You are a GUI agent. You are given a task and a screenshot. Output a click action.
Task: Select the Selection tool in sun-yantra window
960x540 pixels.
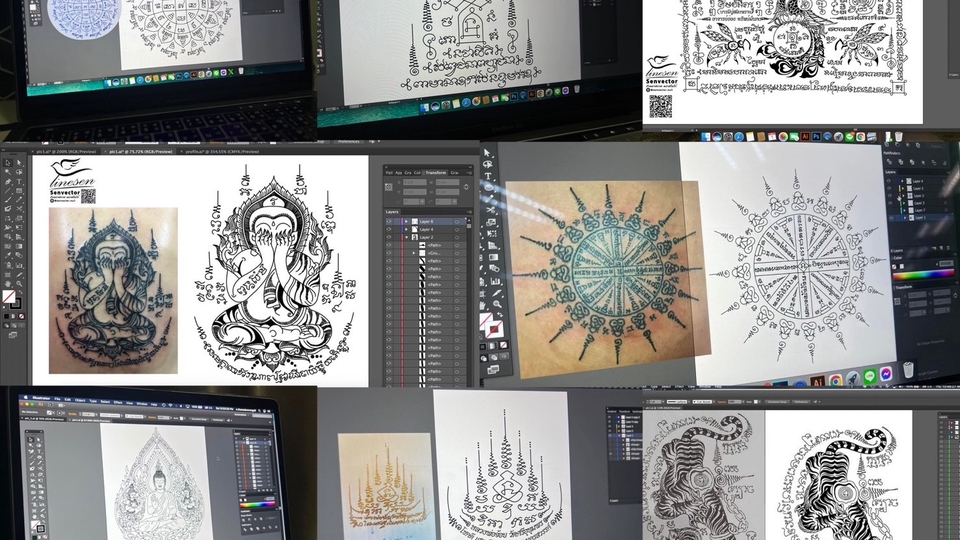[x=487, y=153]
